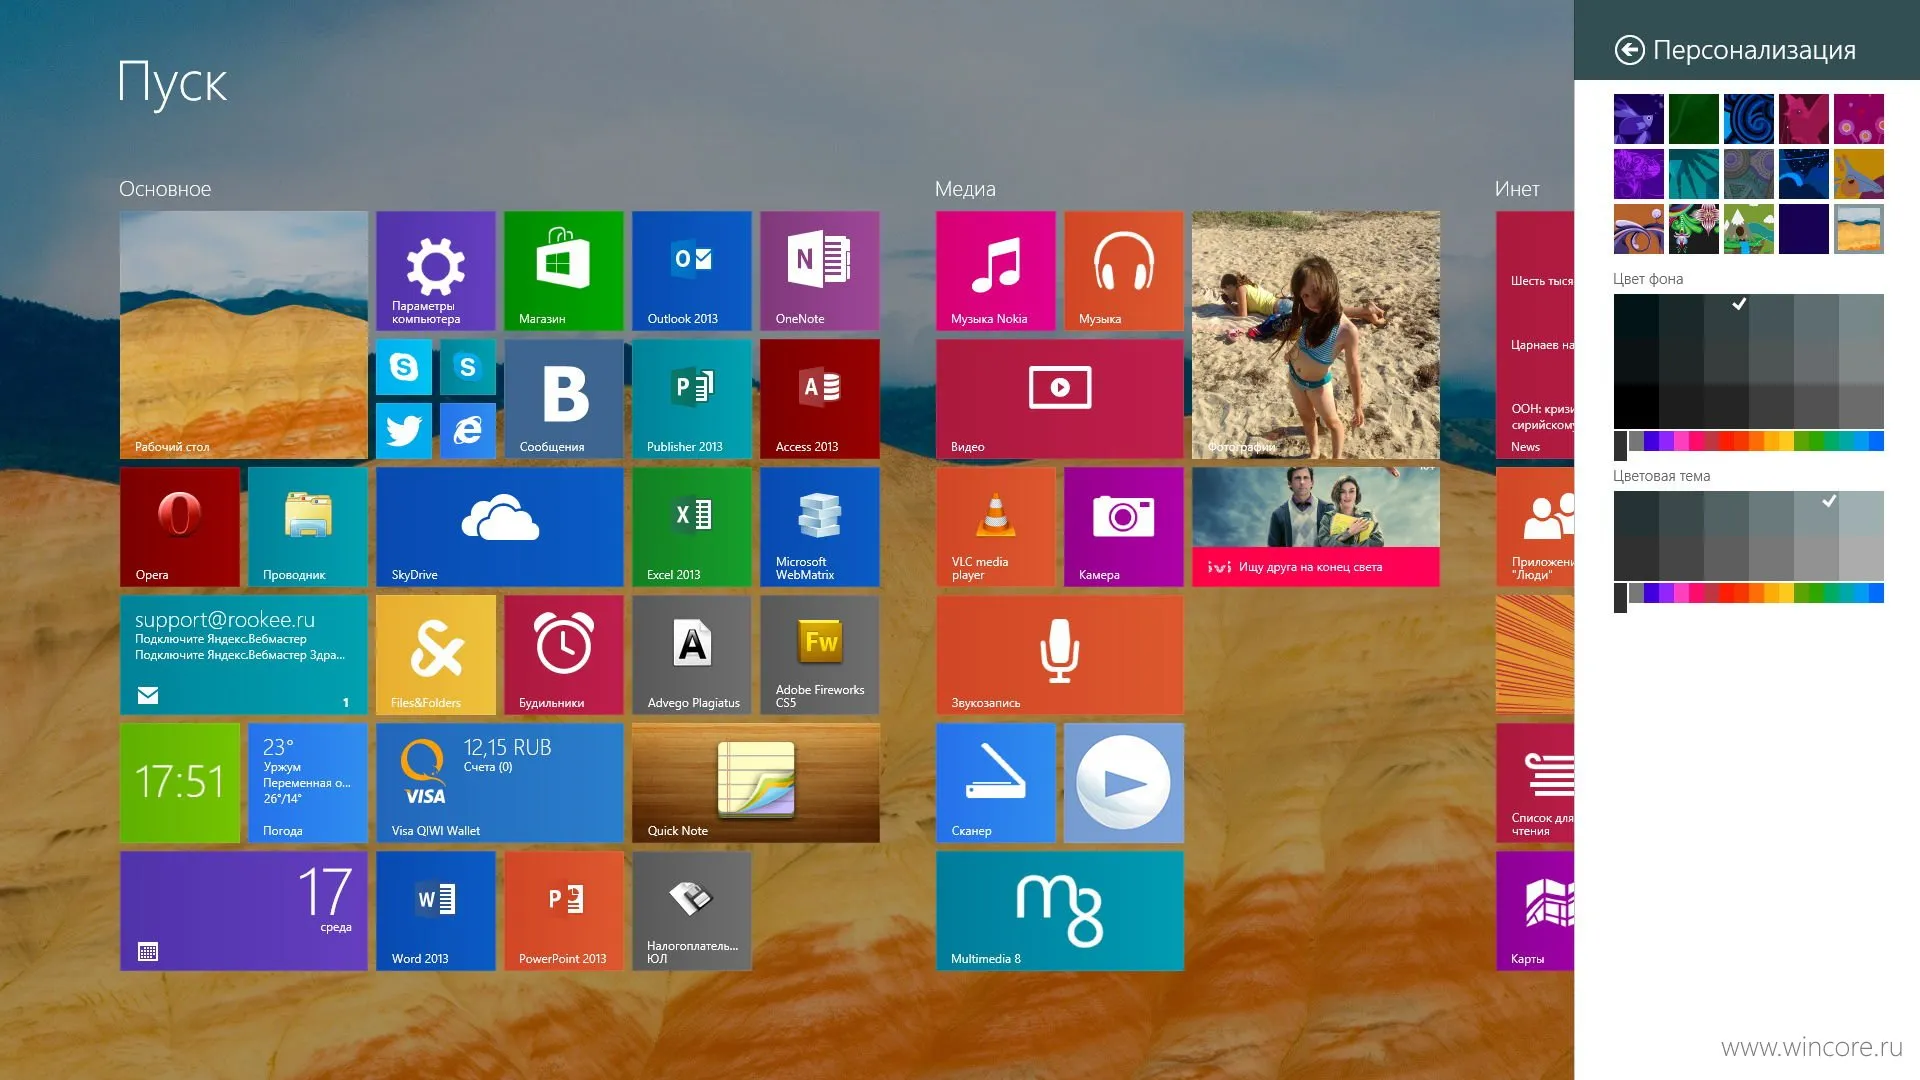This screenshot has height=1080, width=1920.
Task: Launch the Excel 2013 tile
Action: pyautogui.click(x=691, y=526)
